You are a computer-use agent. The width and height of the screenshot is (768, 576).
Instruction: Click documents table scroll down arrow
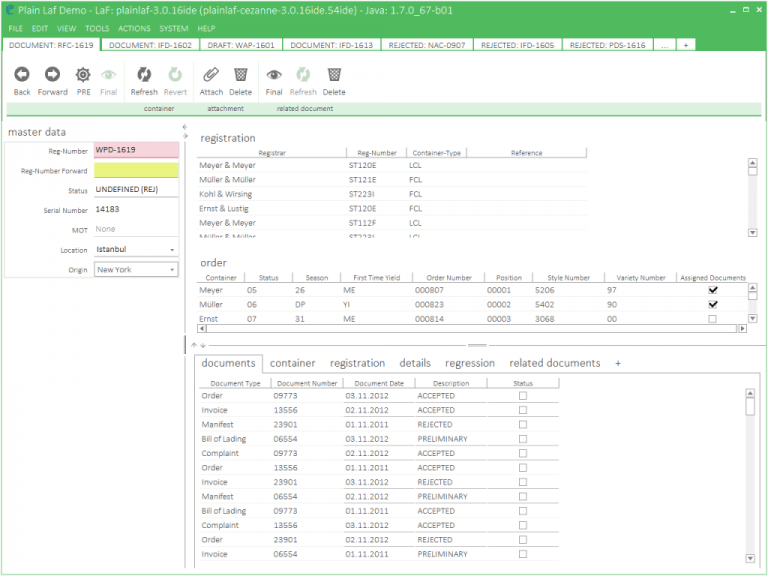pyautogui.click(x=750, y=558)
